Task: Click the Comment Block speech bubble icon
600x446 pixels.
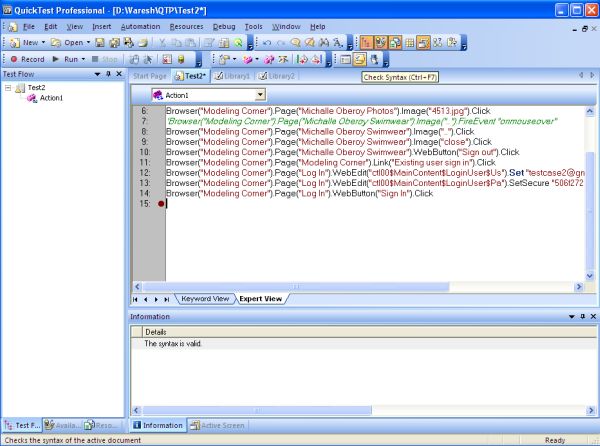Action: point(295,42)
